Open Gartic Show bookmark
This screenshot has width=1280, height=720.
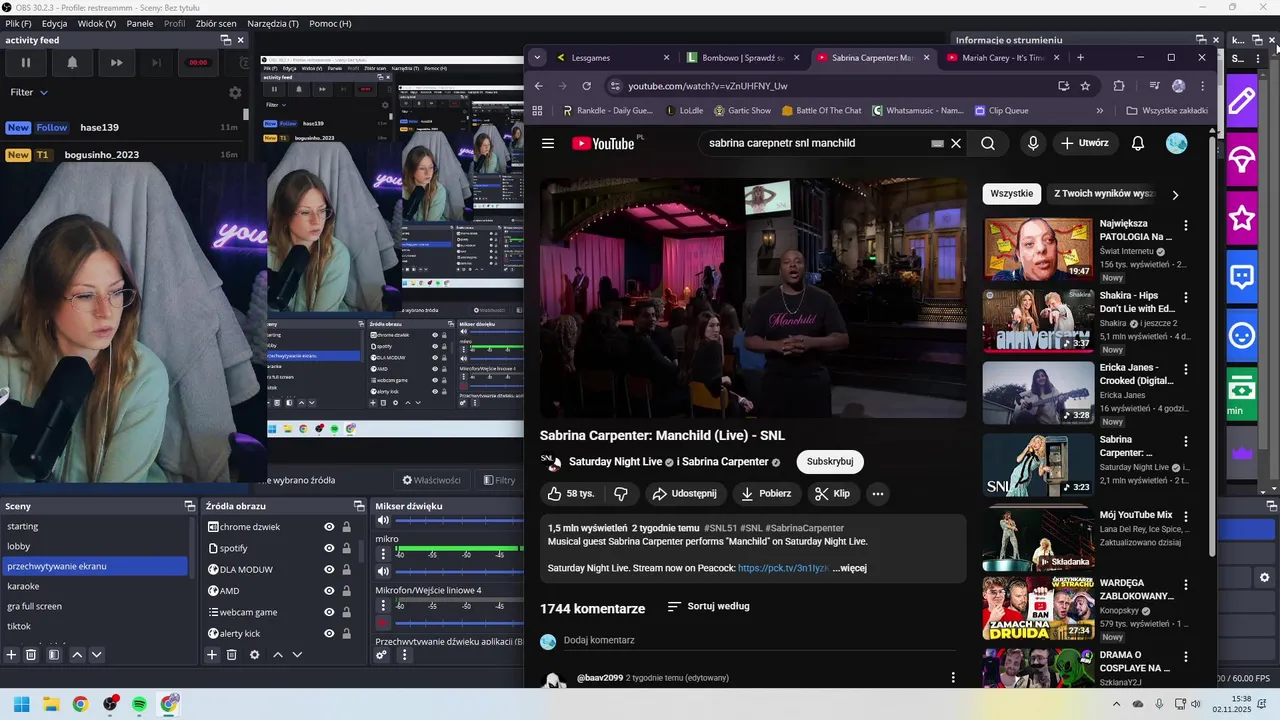(740, 111)
